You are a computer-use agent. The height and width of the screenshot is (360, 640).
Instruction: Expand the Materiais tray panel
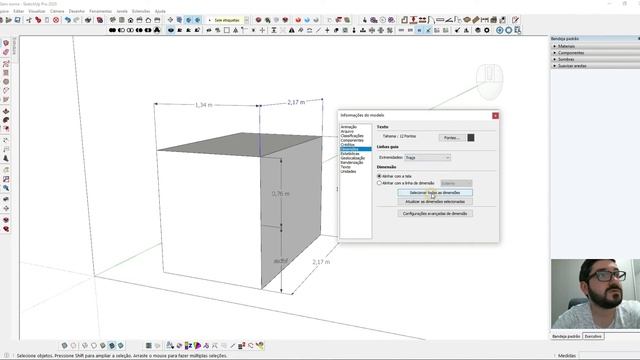point(595,46)
